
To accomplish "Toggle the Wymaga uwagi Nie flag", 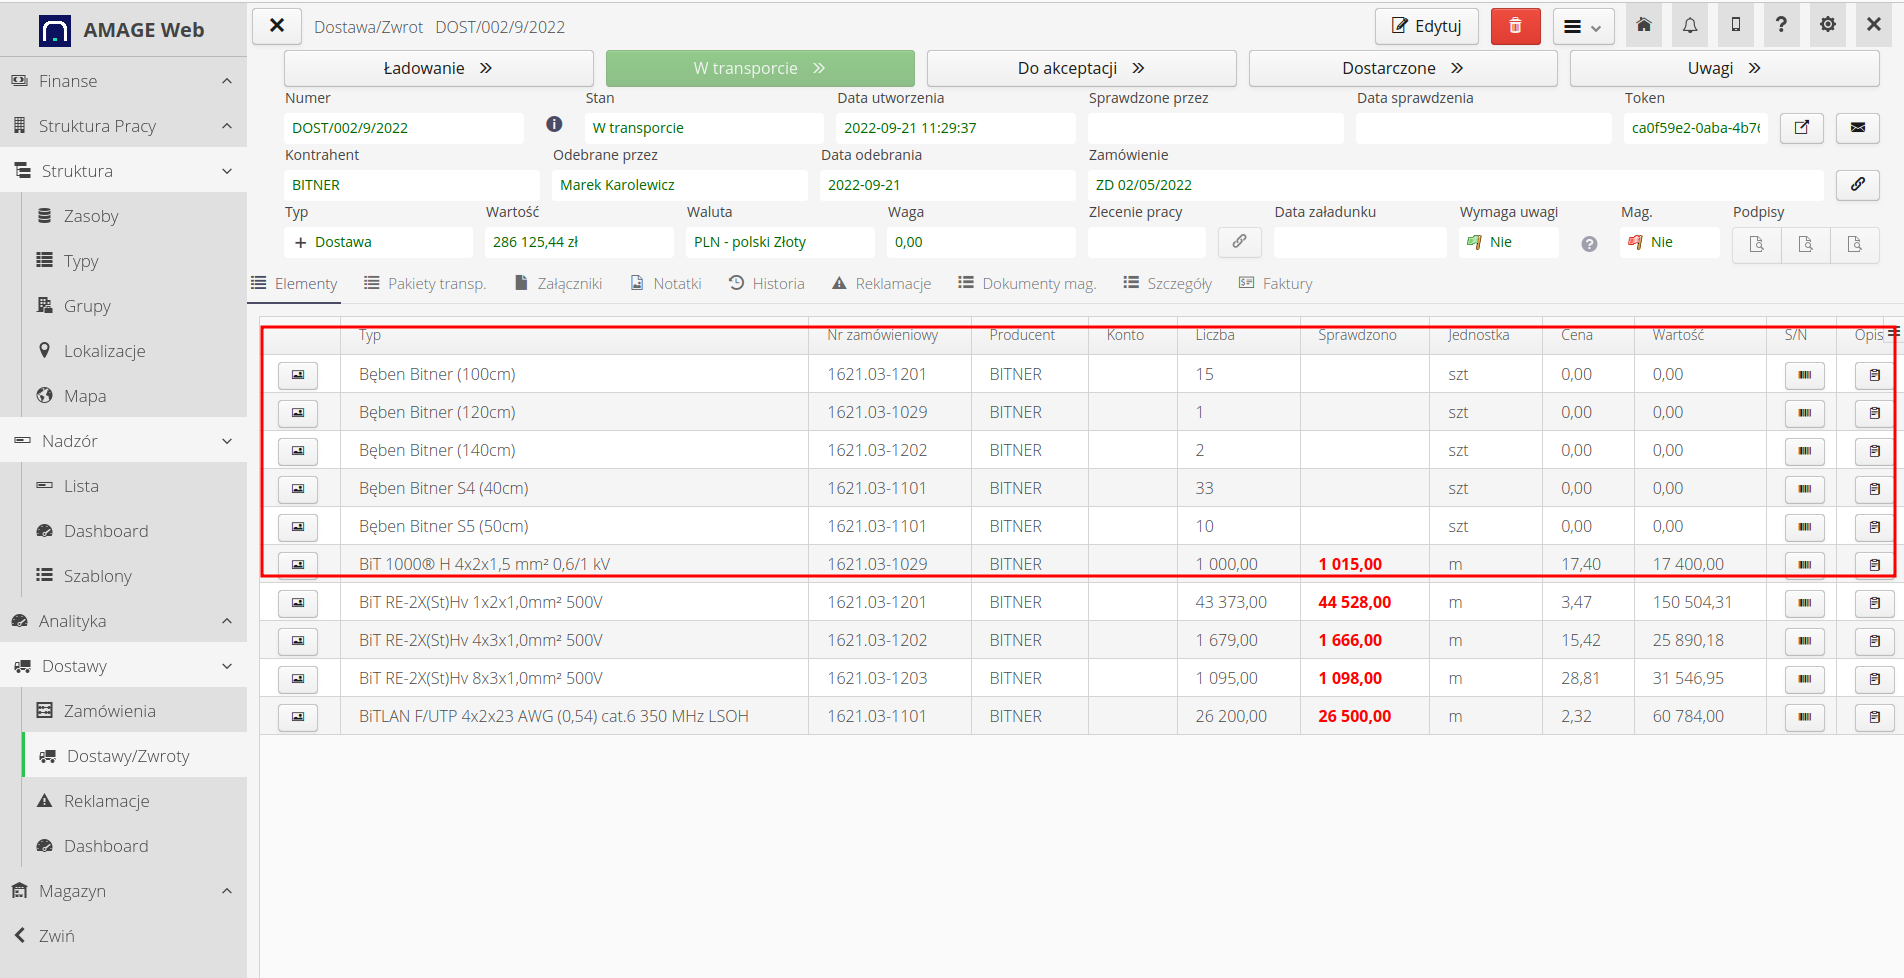I will coord(1490,242).
